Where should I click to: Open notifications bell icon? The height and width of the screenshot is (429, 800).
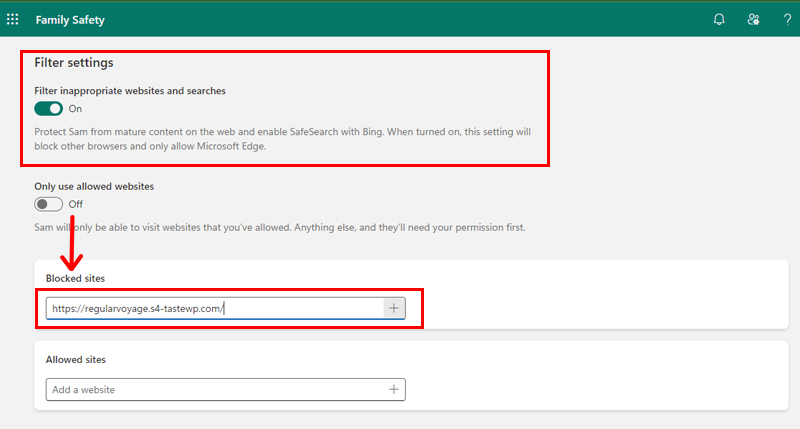tap(719, 19)
